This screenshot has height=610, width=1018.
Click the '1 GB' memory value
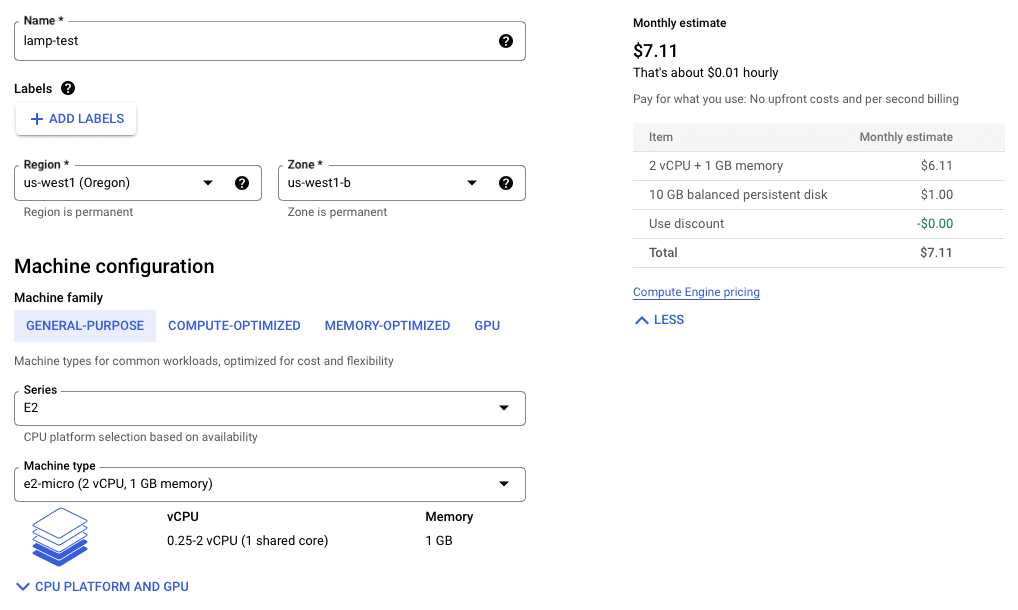[x=439, y=541]
